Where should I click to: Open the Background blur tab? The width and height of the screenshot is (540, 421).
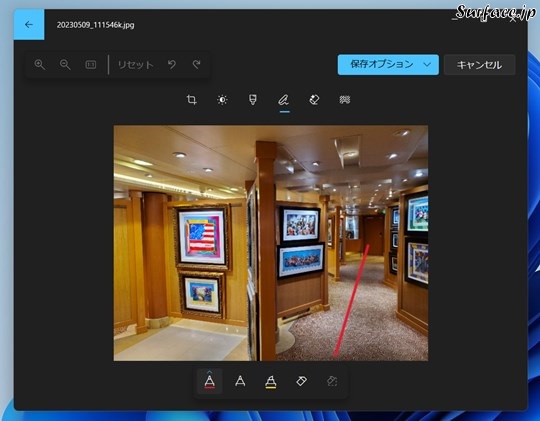click(345, 100)
